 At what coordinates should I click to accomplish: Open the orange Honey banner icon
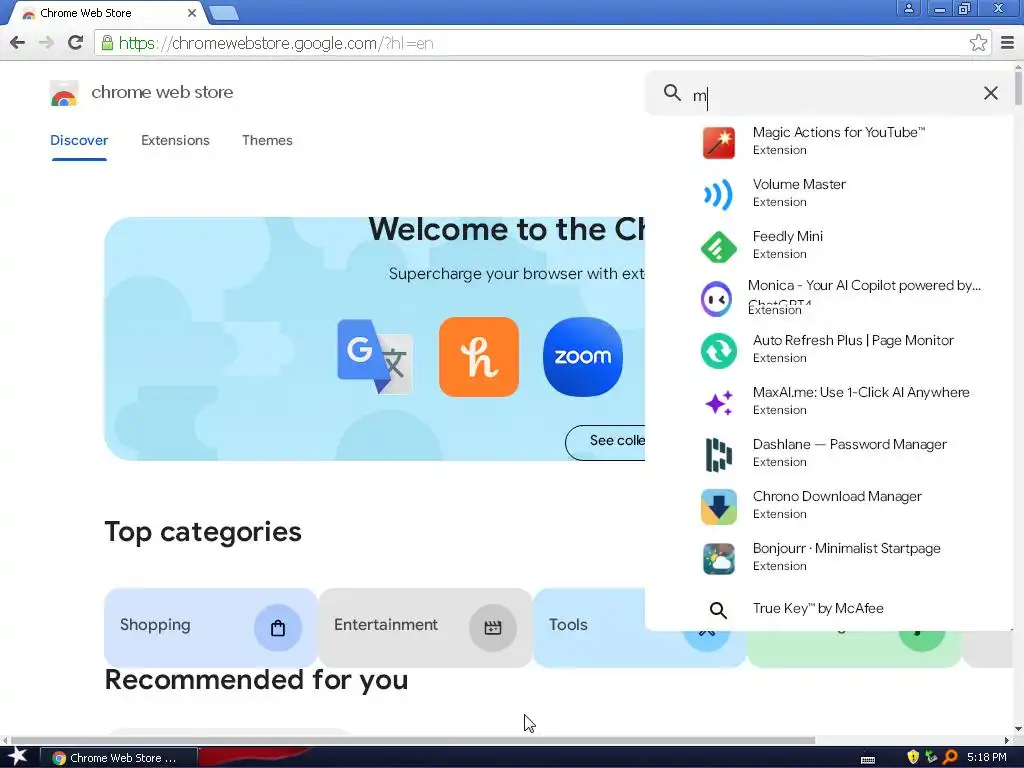click(479, 357)
